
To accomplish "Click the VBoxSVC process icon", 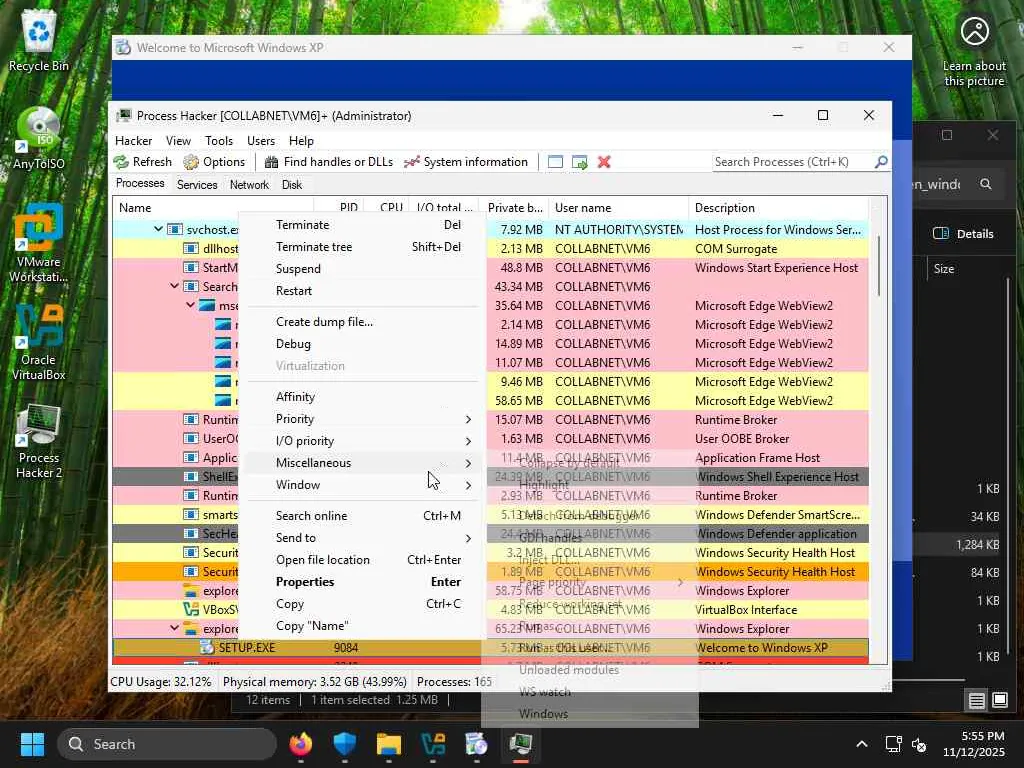I will [x=191, y=609].
